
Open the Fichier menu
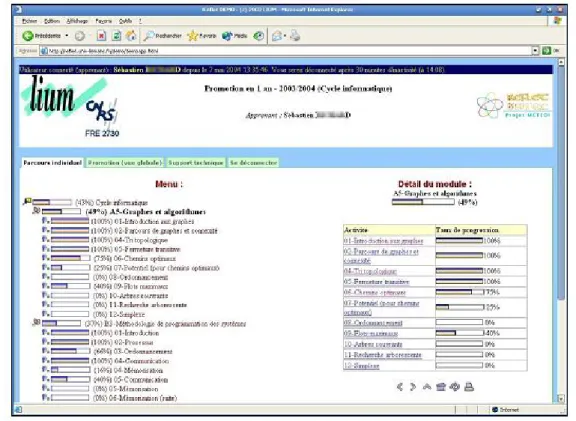click(x=29, y=21)
